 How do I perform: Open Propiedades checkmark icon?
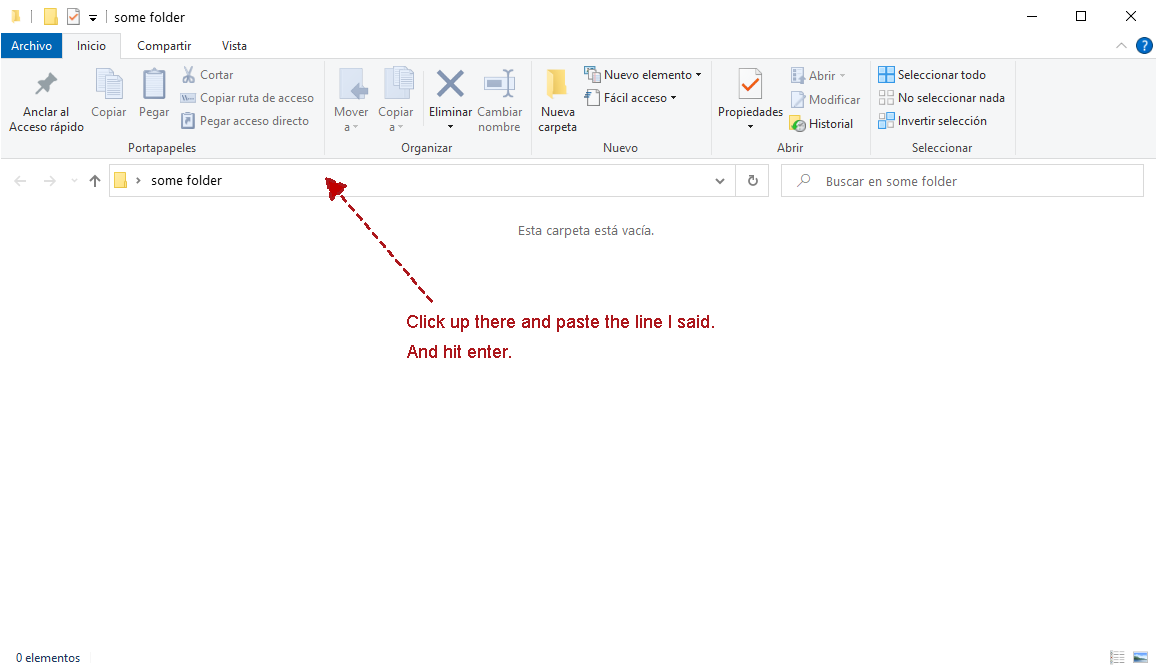pyautogui.click(x=750, y=86)
